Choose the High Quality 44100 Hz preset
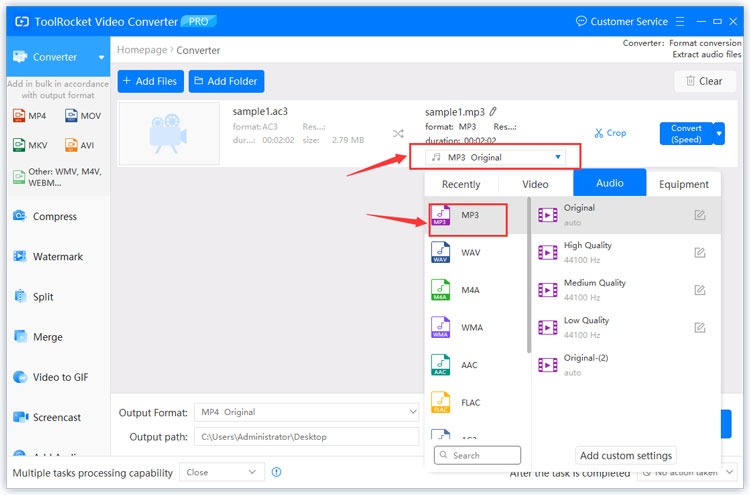750x495 pixels. point(626,253)
